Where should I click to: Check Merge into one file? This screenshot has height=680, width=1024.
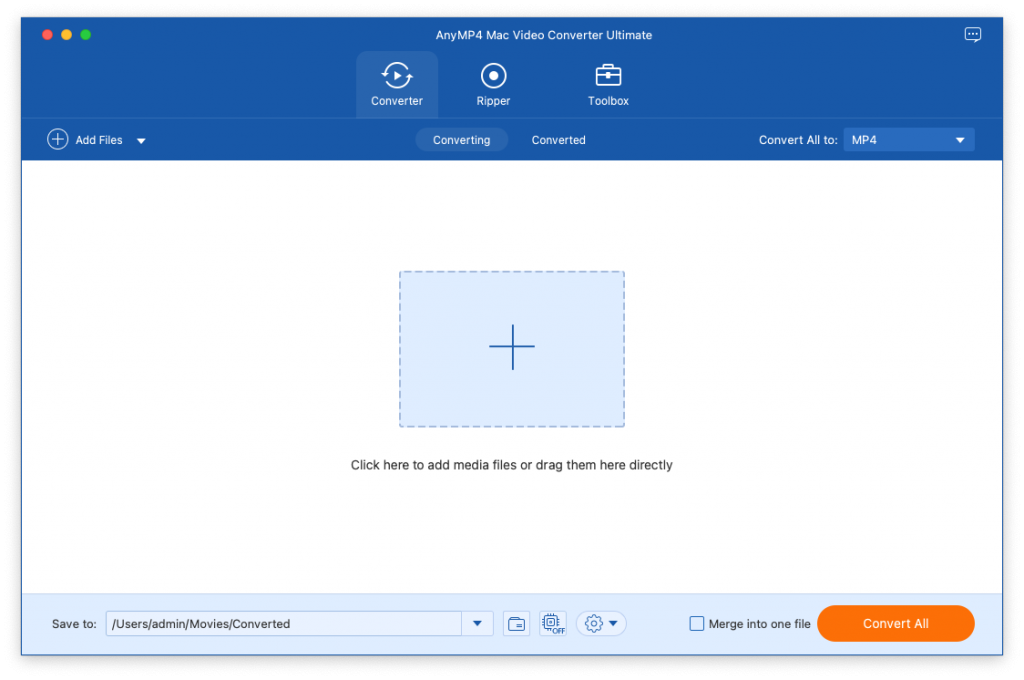(x=697, y=623)
